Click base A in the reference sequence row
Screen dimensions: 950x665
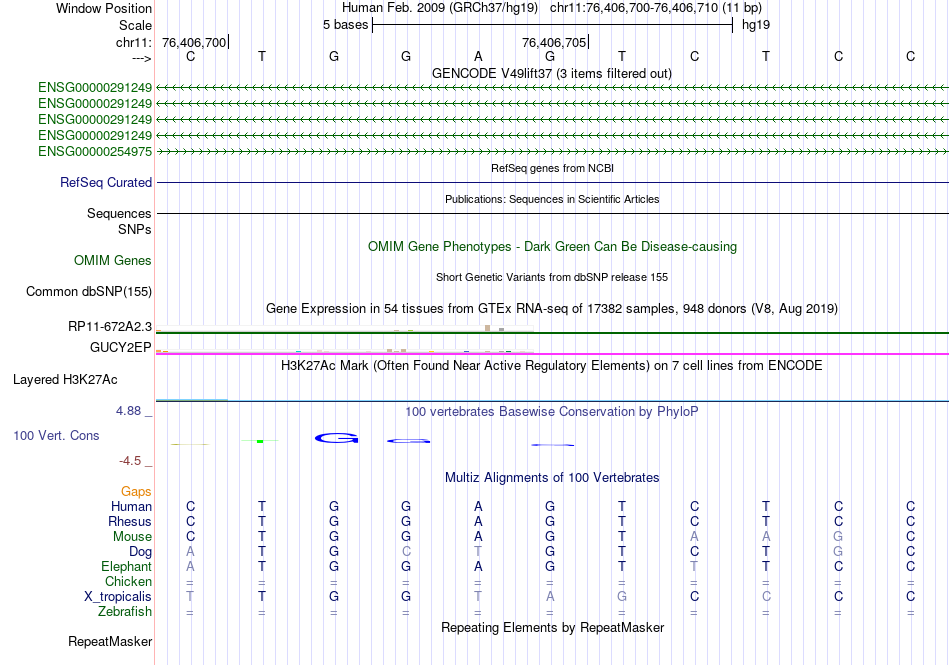(478, 56)
